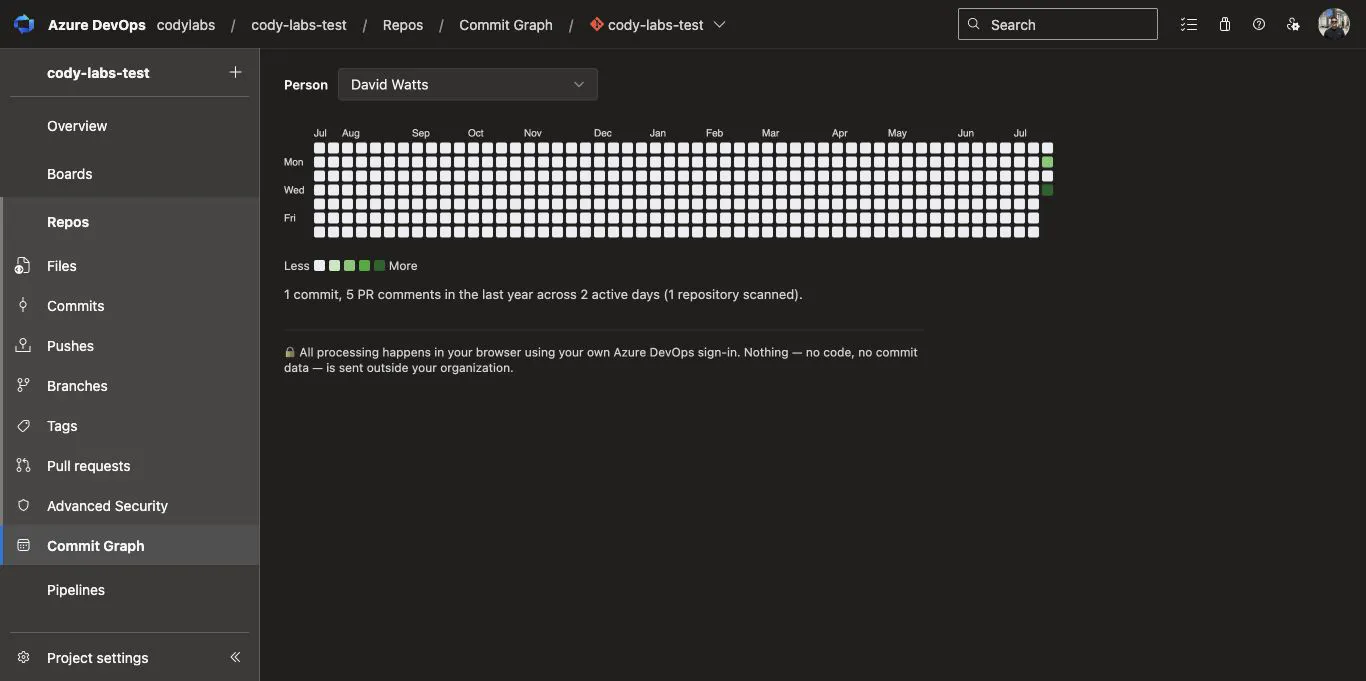Image resolution: width=1366 pixels, height=681 pixels.
Task: Select Commit Graph in the sidebar
Action: (130, 546)
